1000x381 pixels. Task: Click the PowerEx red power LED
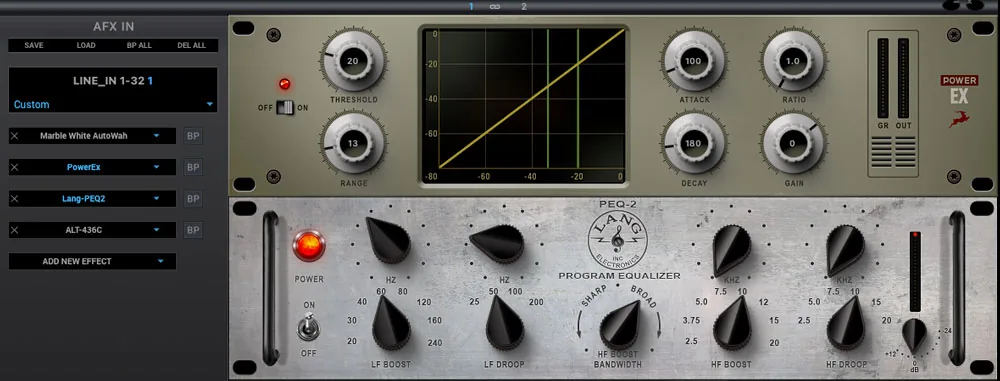pyautogui.click(x=284, y=84)
